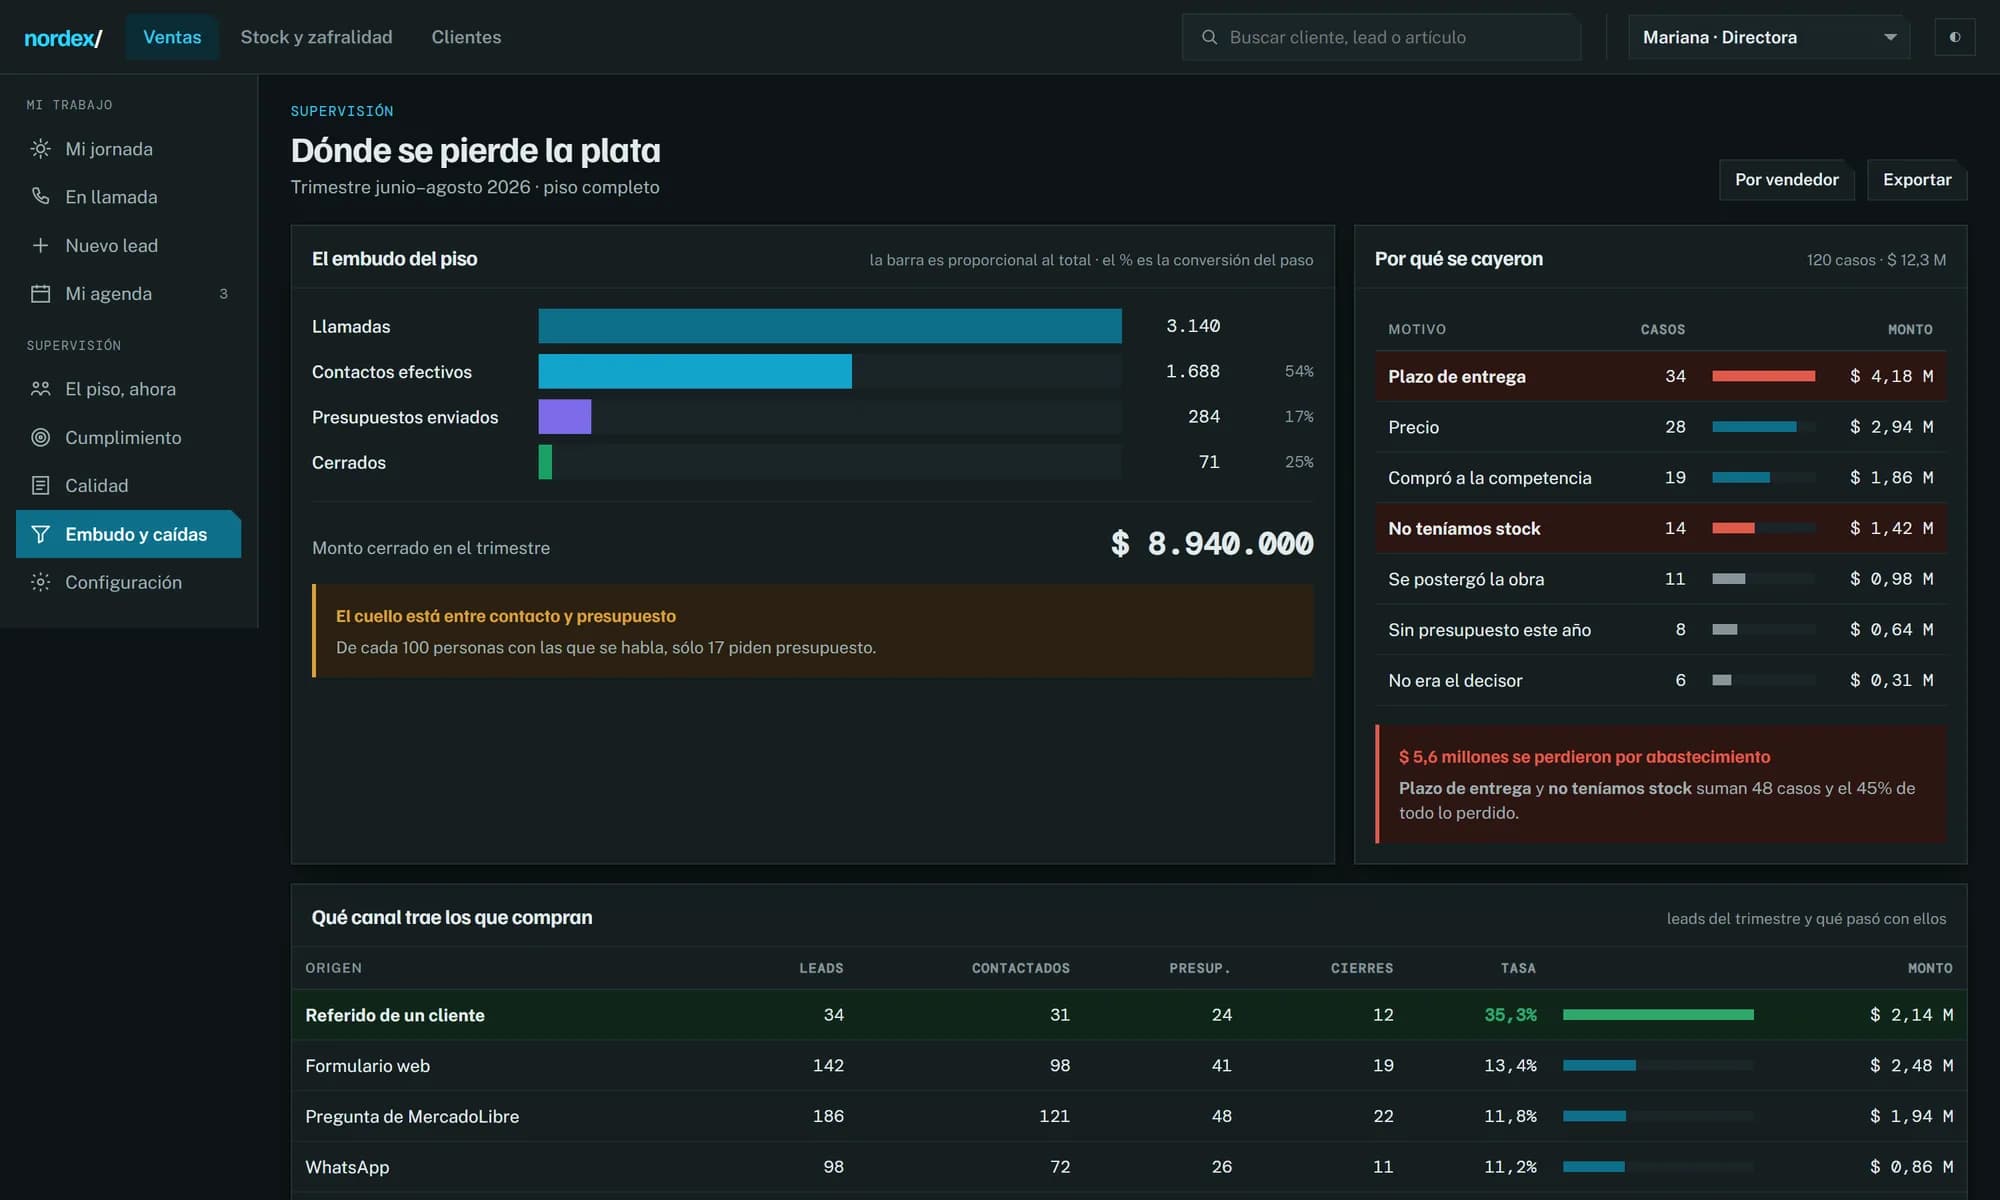Open the Stock y zafralidad tab
The height and width of the screenshot is (1200, 2000).
[316, 37]
